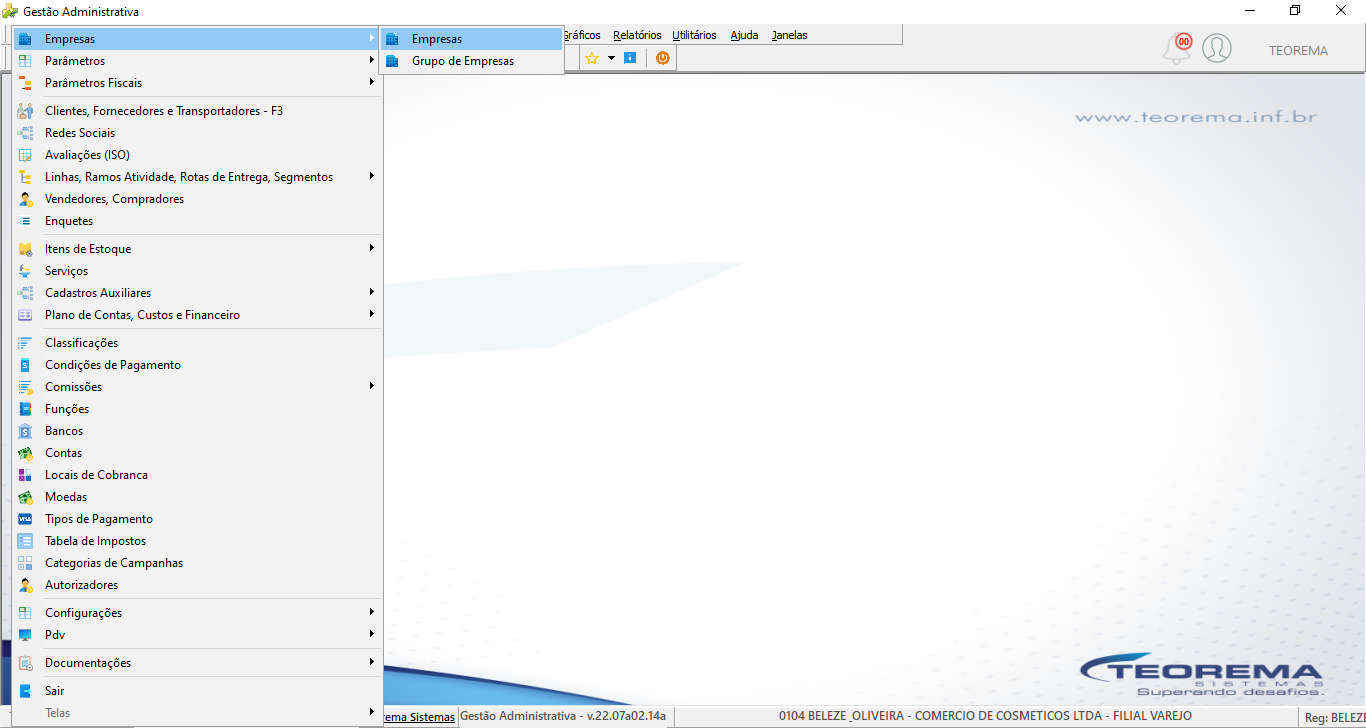Image resolution: width=1366 pixels, height=728 pixels.
Task: Open the Ajuda menu
Action: coord(744,35)
